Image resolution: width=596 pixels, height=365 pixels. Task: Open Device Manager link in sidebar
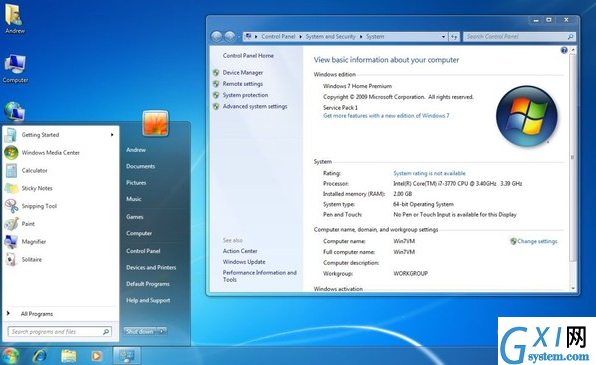click(243, 72)
